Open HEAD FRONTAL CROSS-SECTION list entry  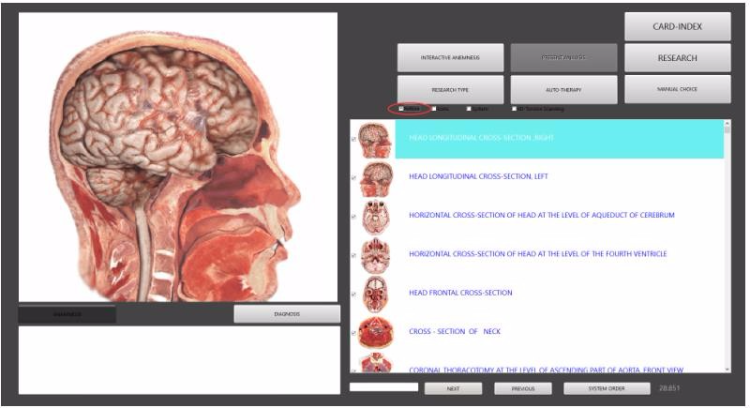460,293
